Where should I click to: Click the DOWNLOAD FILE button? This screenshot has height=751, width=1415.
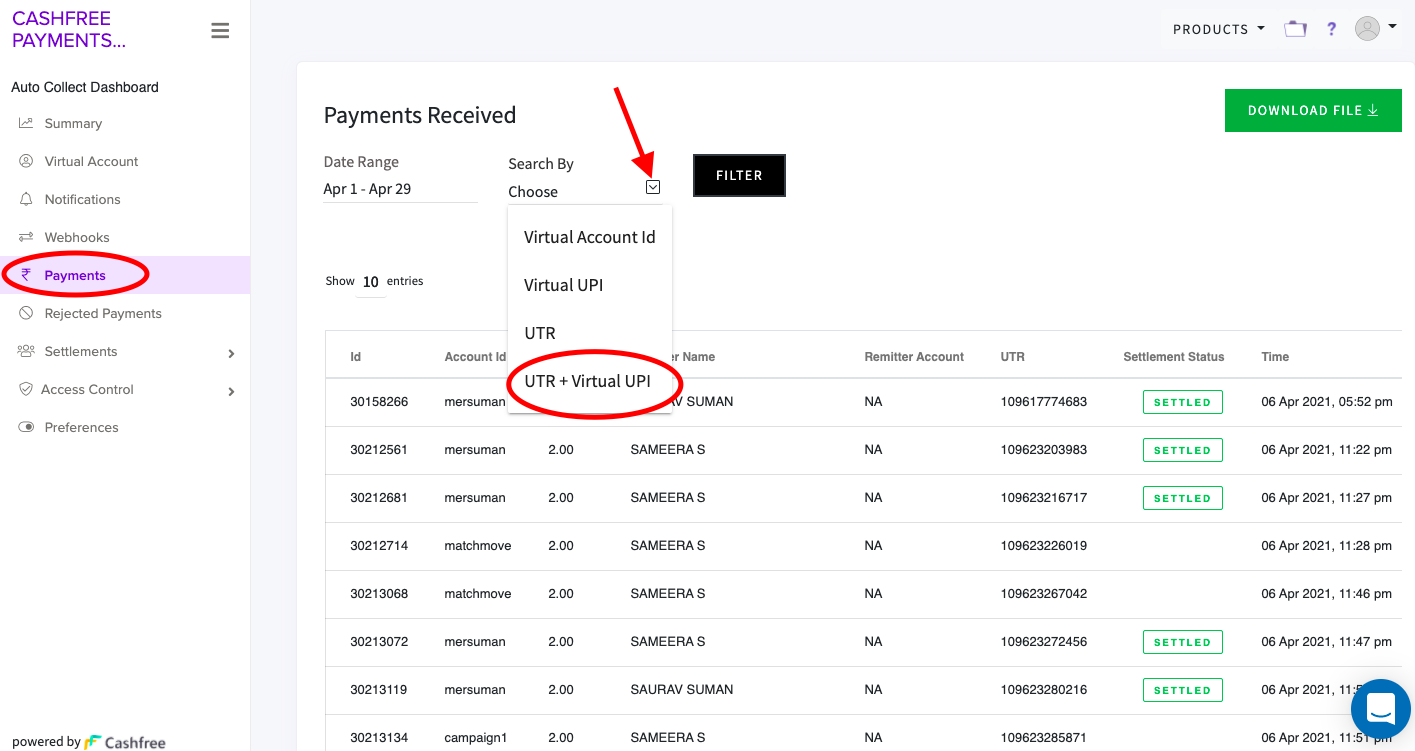[1313, 110]
